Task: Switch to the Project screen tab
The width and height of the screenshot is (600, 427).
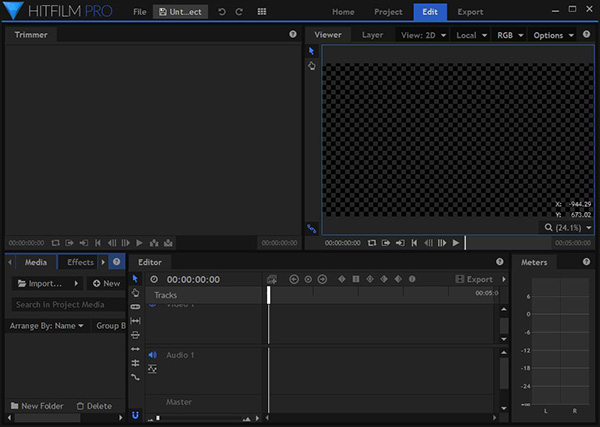Action: 388,12
